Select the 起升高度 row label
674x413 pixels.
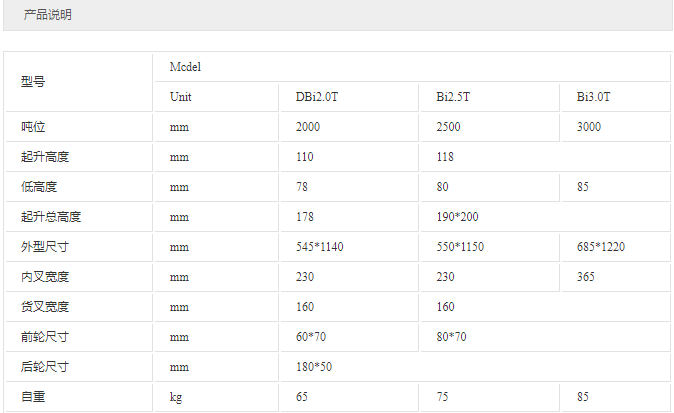point(44,157)
